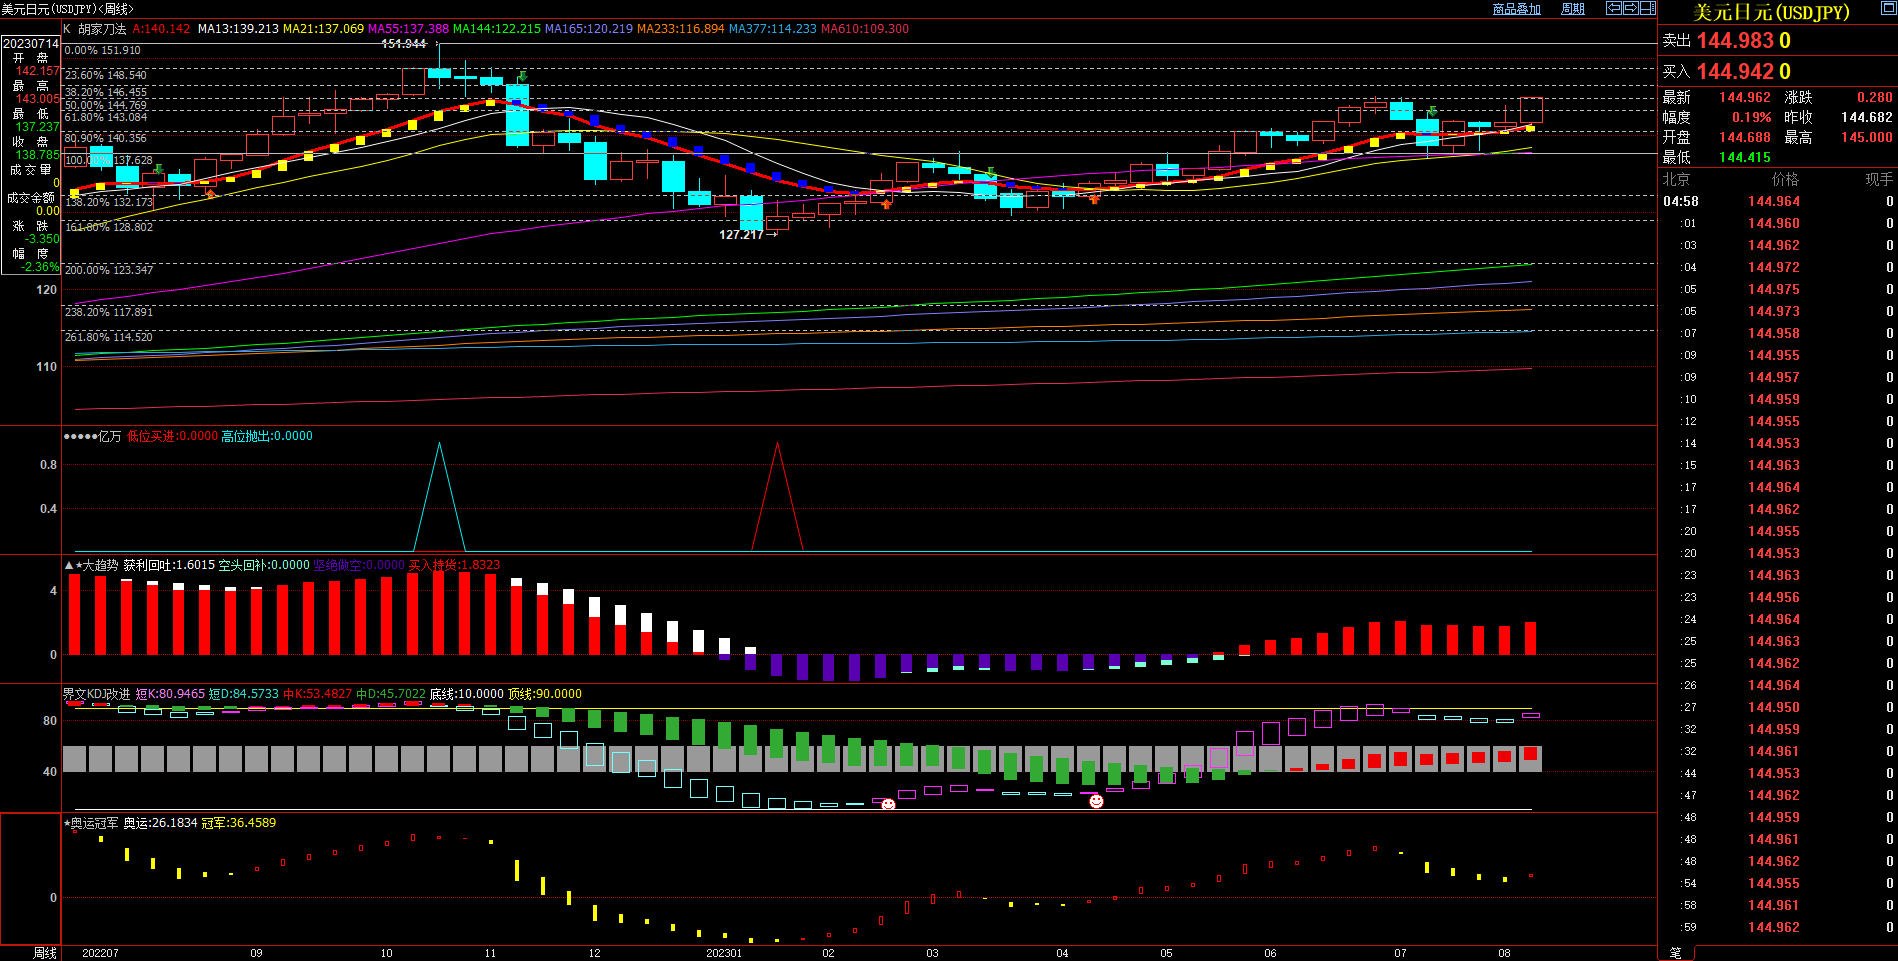Select the 大趋势 indicator label
This screenshot has height=961, width=1898.
100,565
